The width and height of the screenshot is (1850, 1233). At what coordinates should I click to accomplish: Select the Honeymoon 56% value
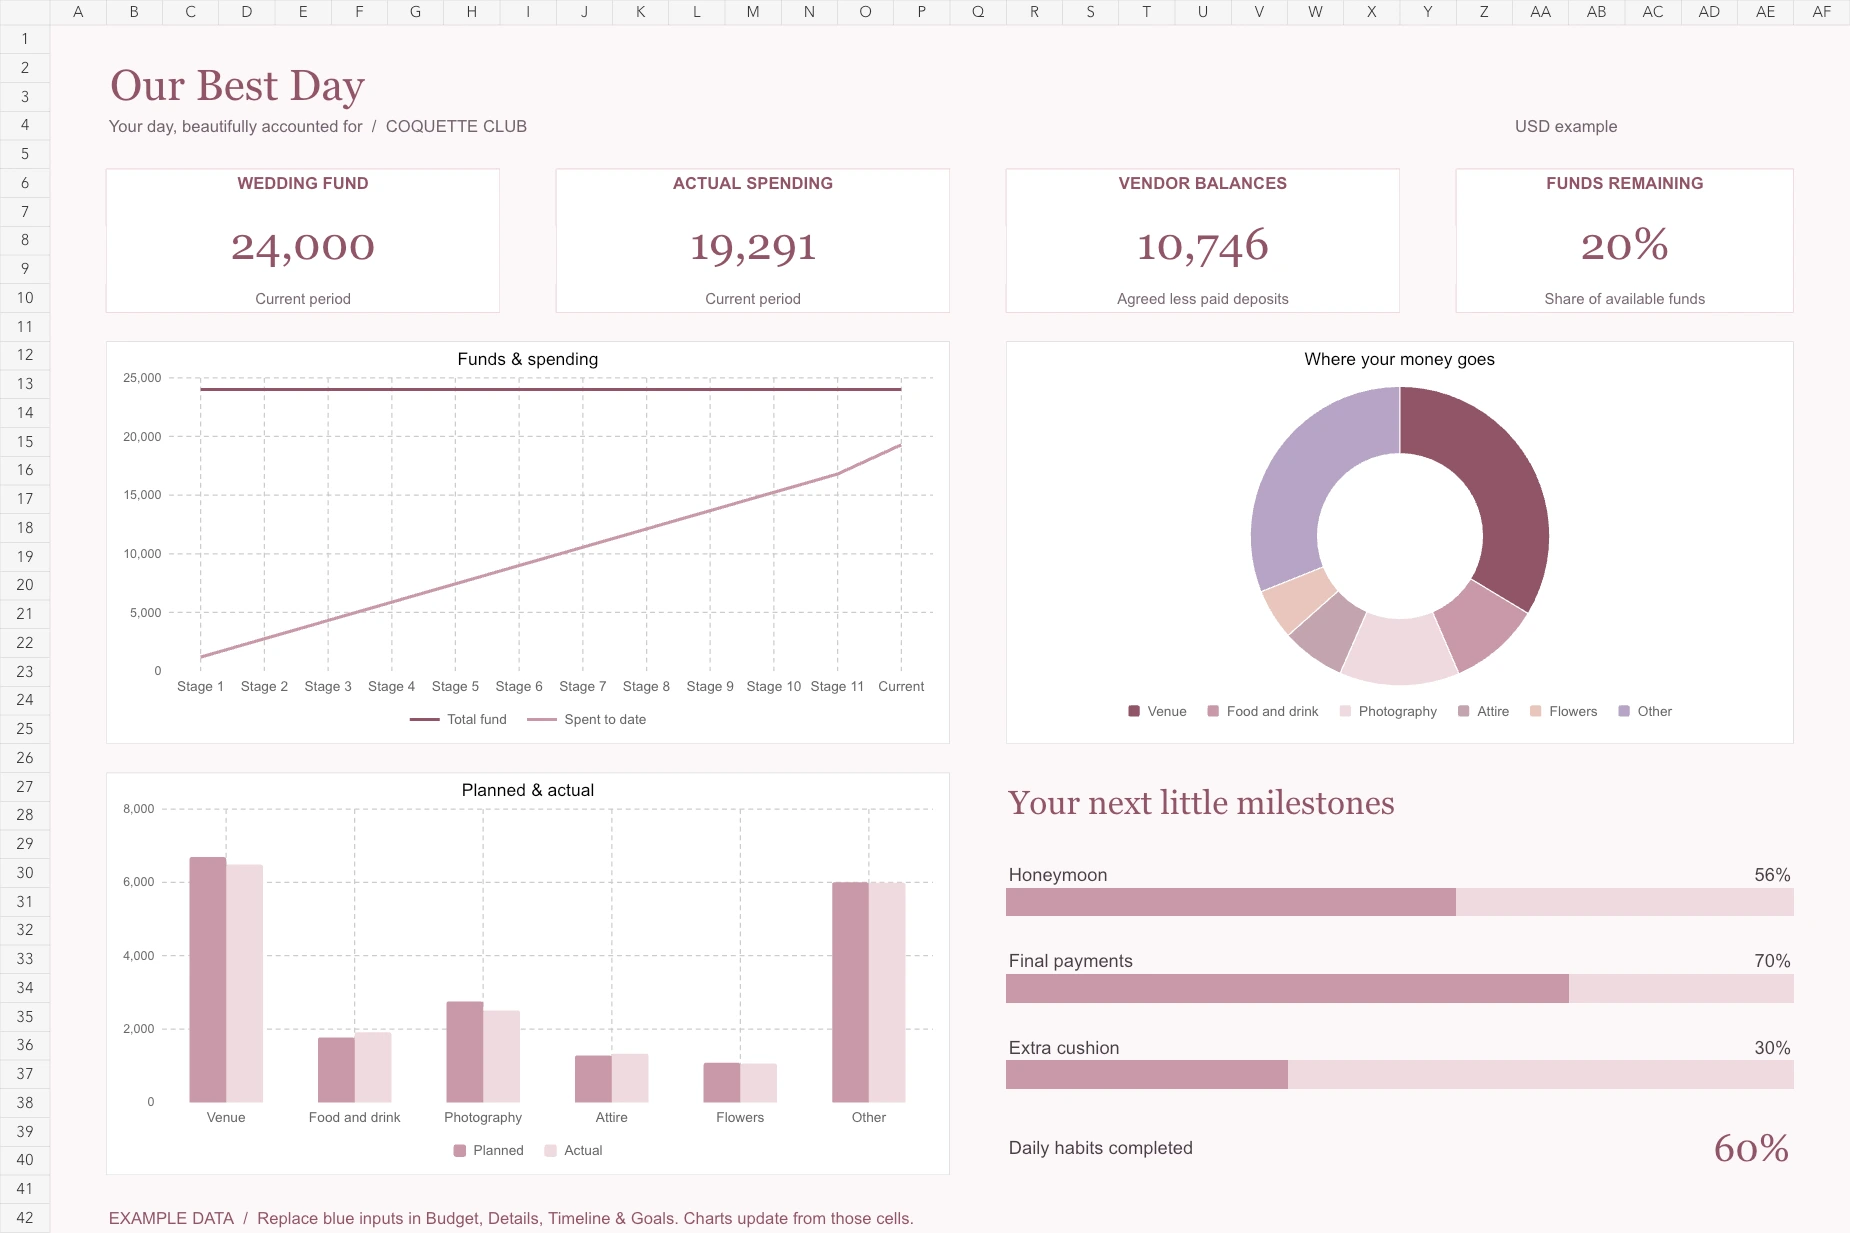[x=1772, y=875]
